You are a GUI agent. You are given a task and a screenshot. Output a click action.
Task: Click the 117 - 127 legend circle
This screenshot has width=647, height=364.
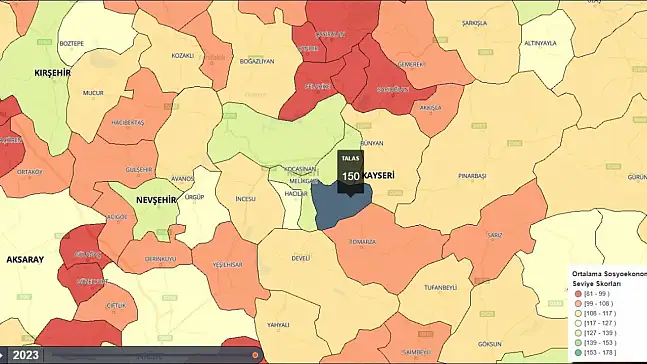coord(578,323)
